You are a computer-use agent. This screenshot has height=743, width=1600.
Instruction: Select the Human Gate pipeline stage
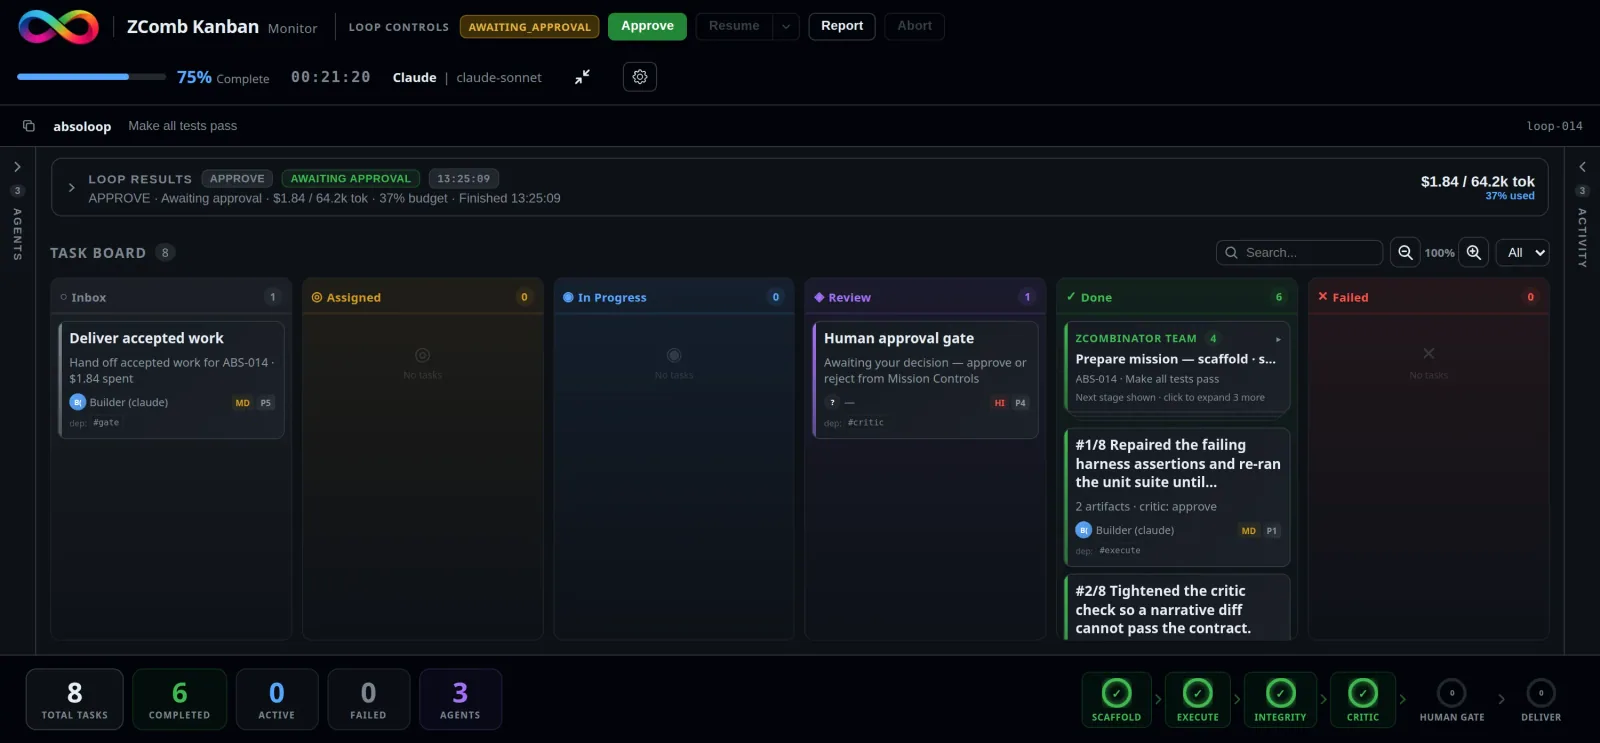1452,700
